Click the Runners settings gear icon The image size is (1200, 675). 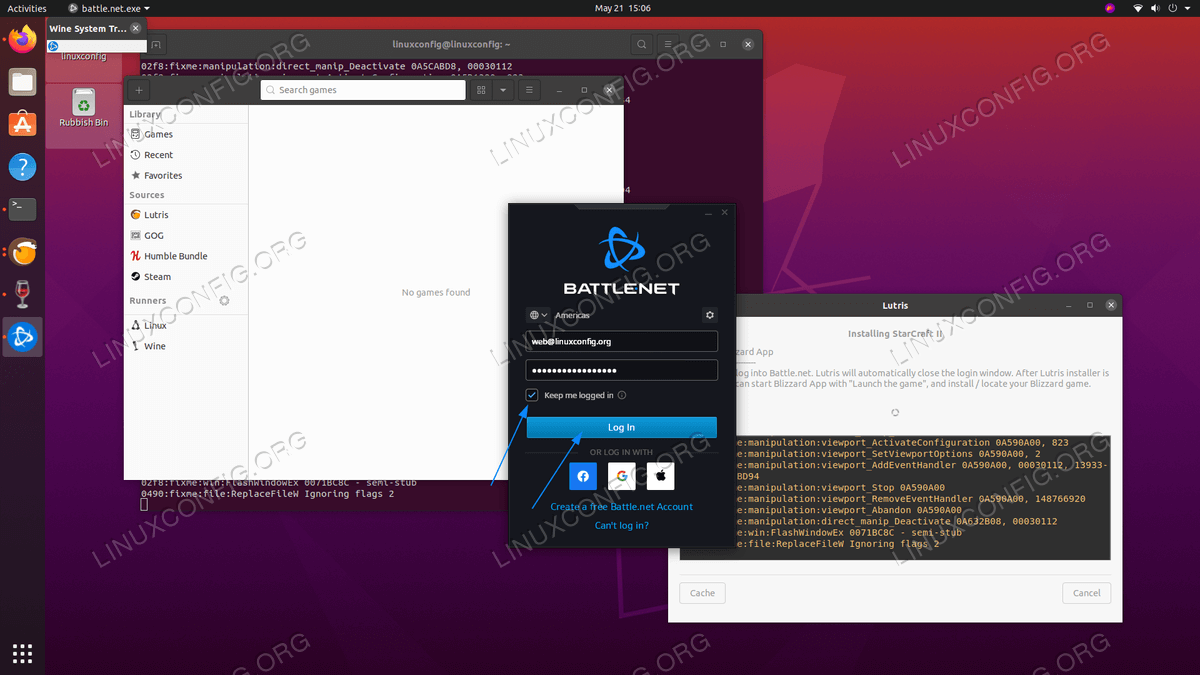(224, 300)
